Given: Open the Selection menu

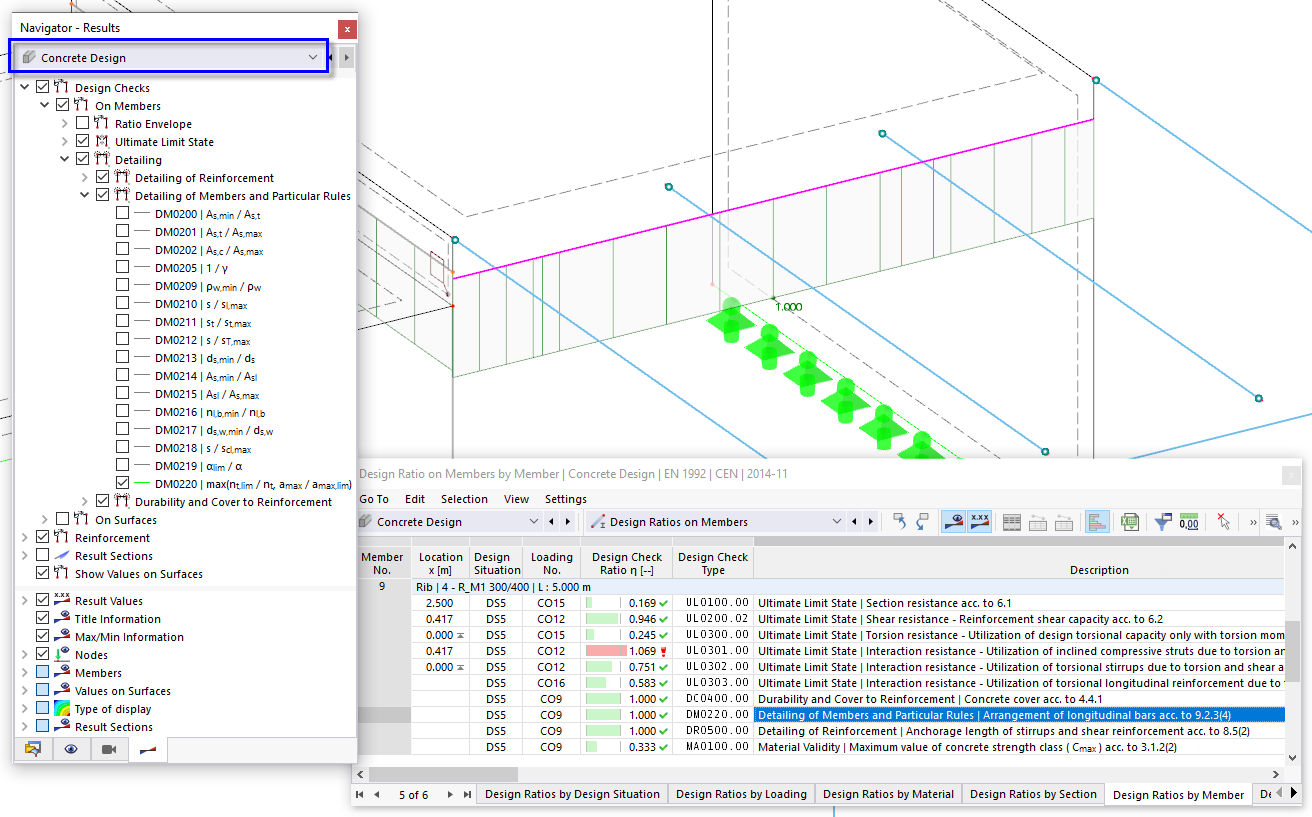Looking at the screenshot, I should coord(464,499).
